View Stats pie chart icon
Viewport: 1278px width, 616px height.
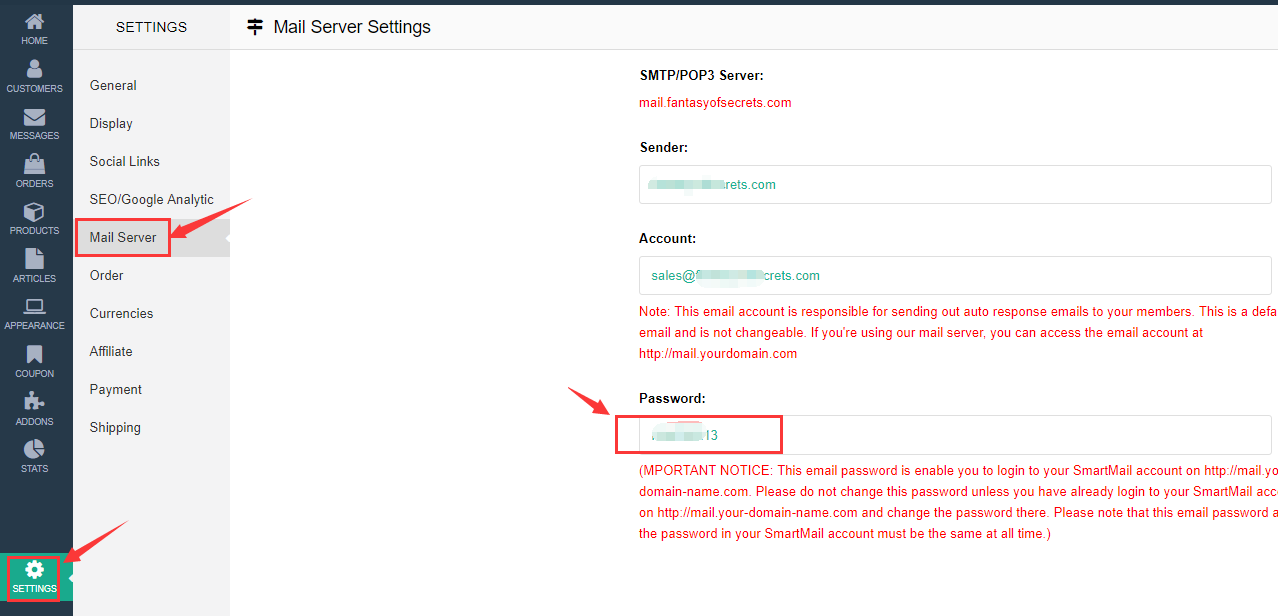(x=34, y=449)
